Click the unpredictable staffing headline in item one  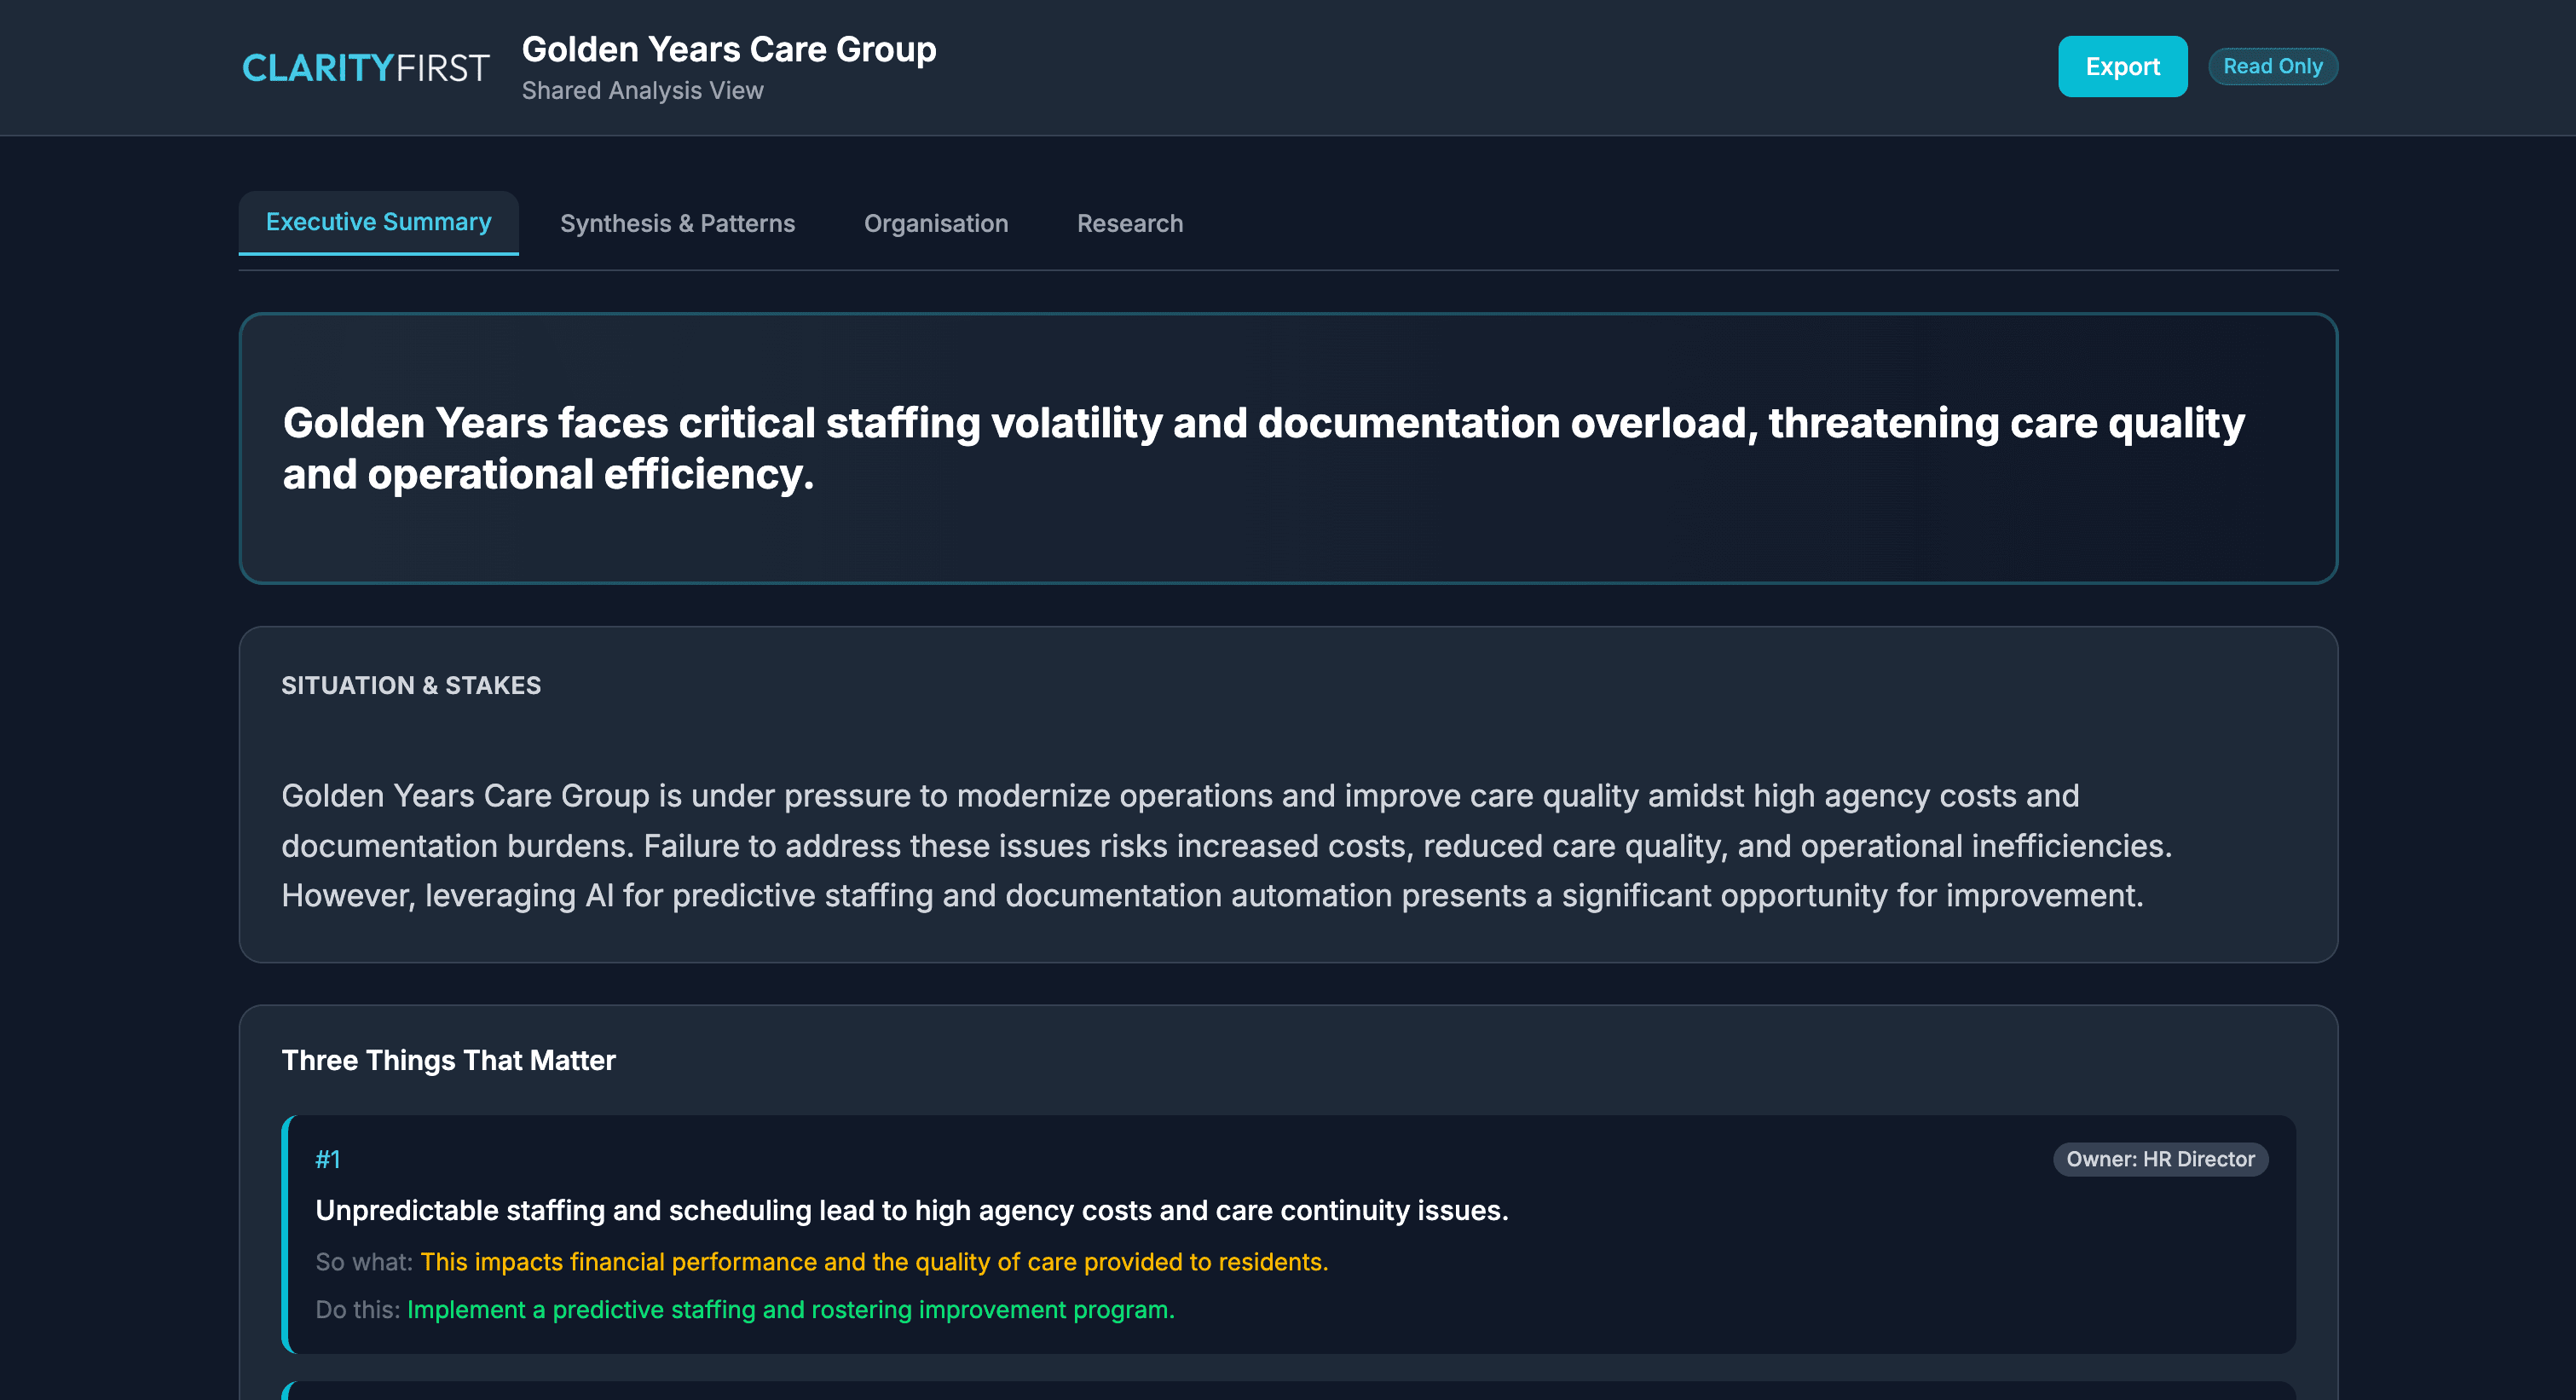[911, 1209]
